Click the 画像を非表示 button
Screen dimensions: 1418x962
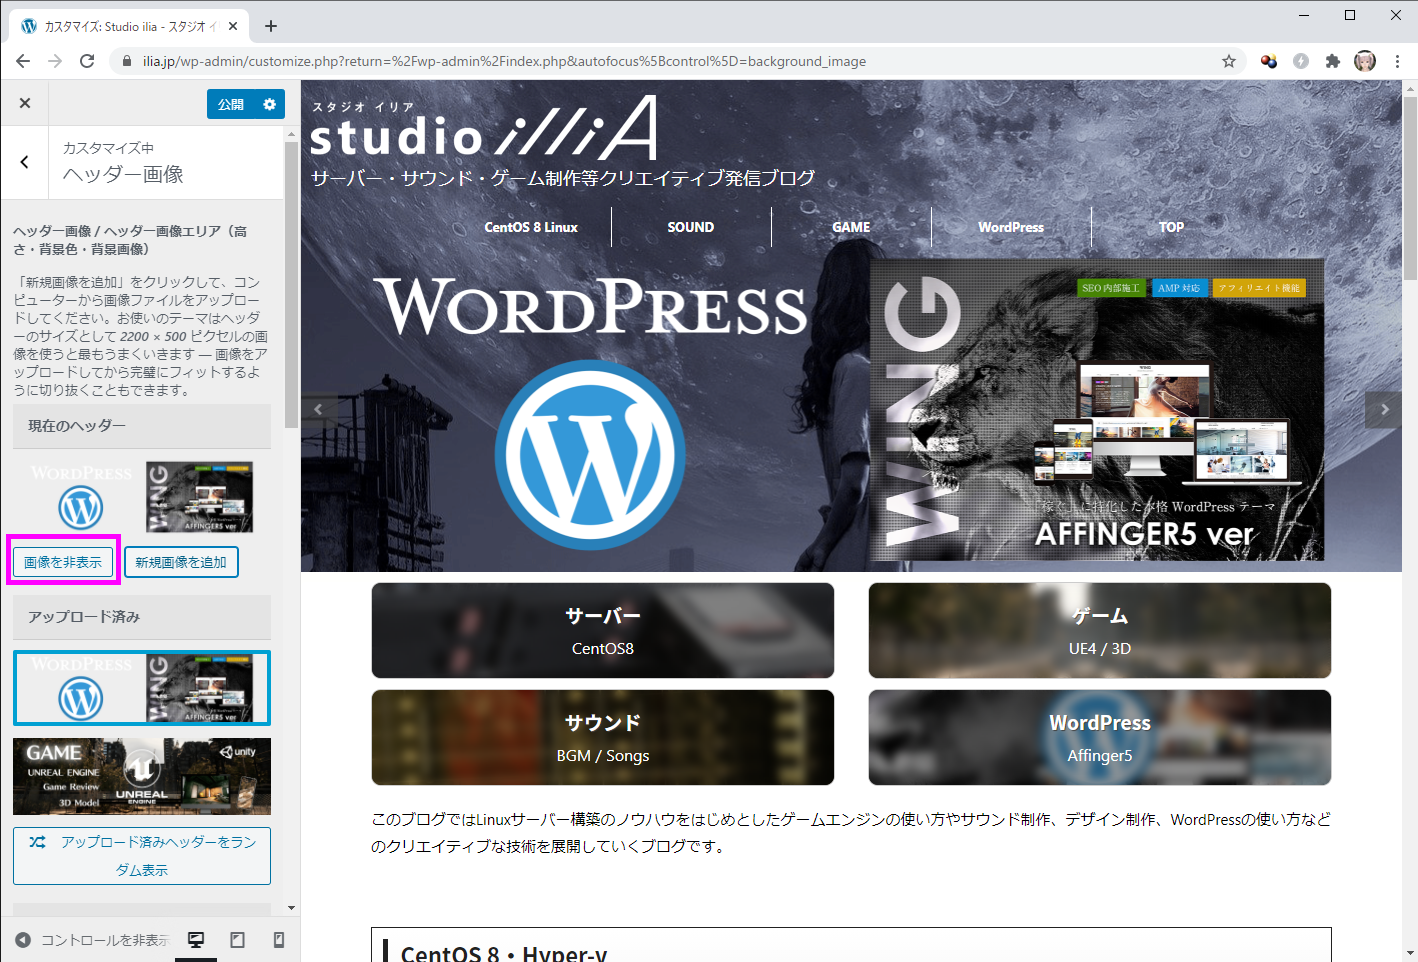click(63, 562)
